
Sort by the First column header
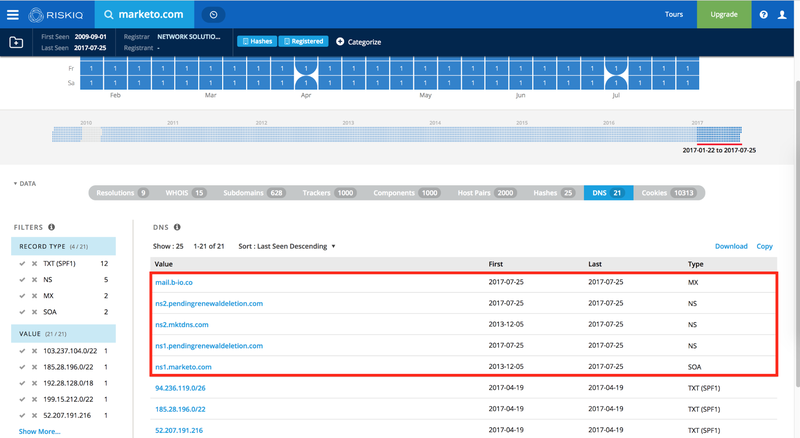point(495,264)
